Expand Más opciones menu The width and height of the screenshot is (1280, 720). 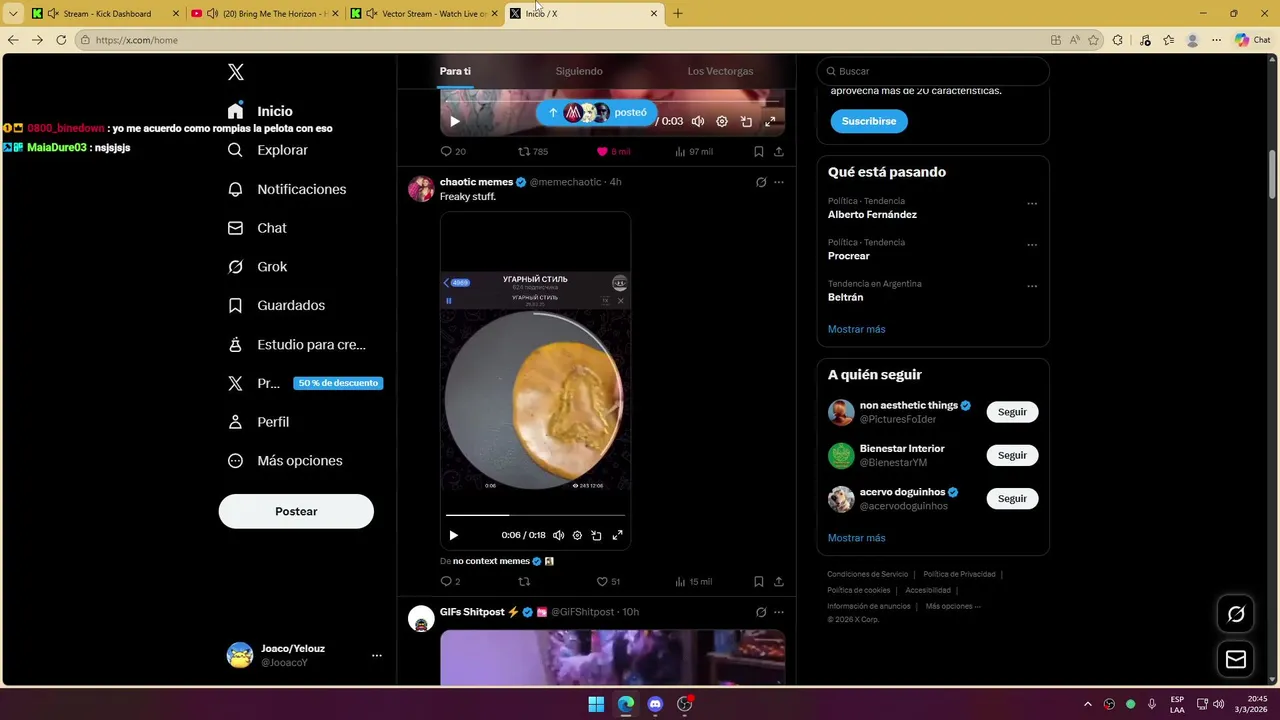[x=285, y=461]
